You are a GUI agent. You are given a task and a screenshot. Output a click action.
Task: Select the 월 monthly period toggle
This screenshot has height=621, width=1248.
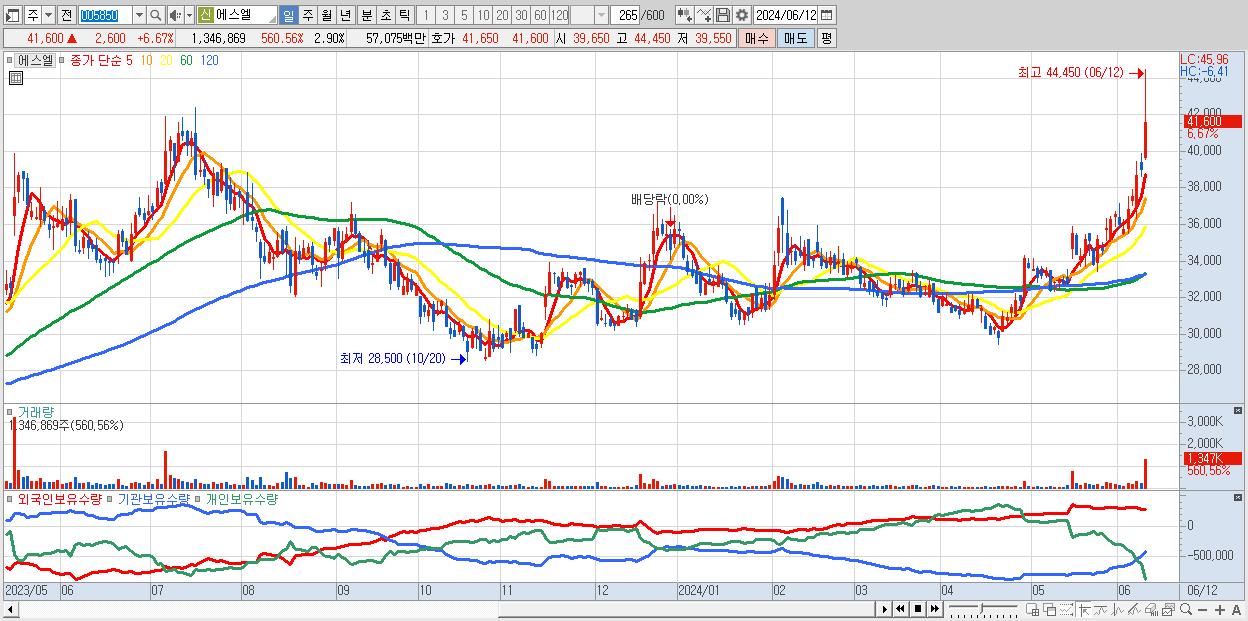point(326,15)
